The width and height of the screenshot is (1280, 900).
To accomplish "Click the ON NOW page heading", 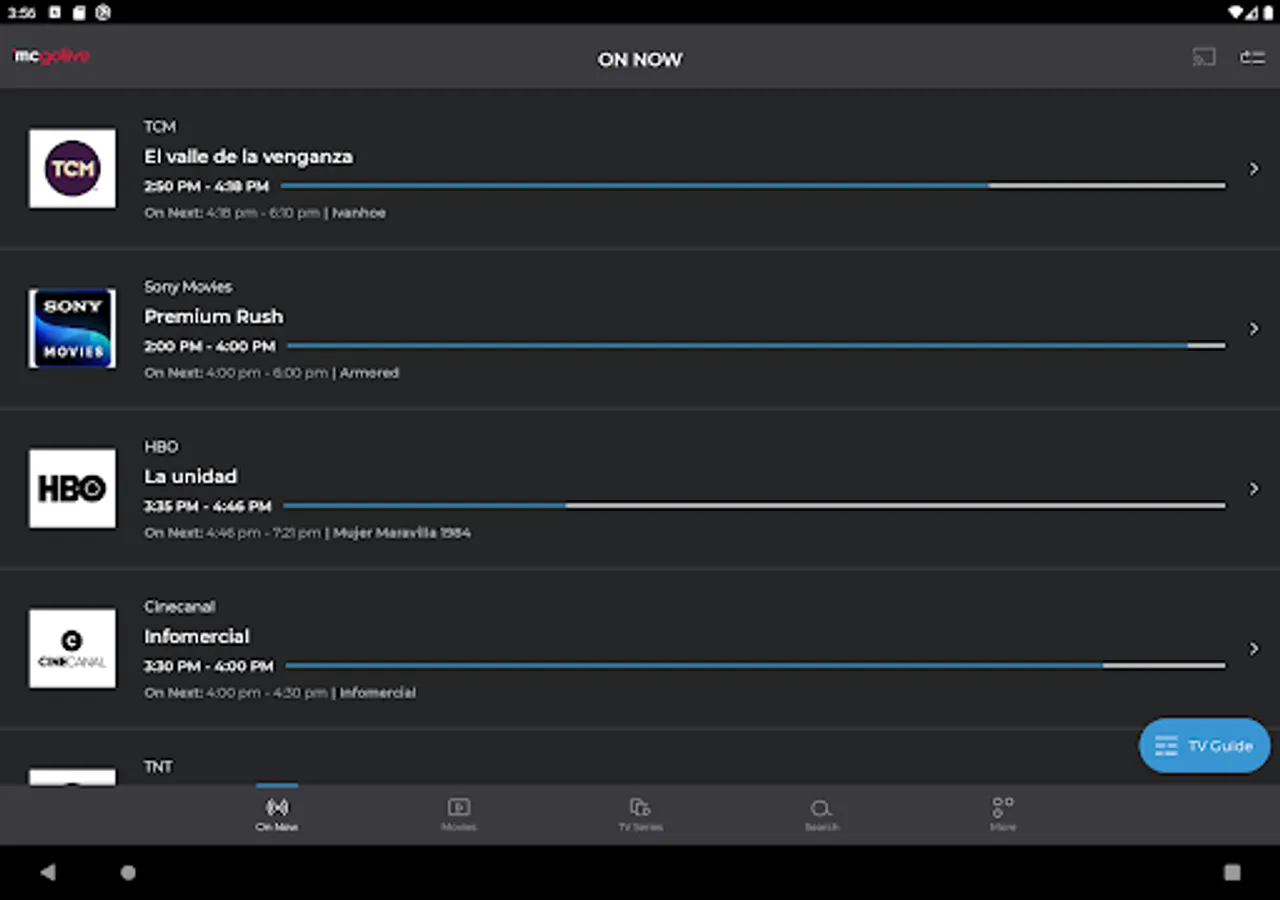I will pos(640,60).
